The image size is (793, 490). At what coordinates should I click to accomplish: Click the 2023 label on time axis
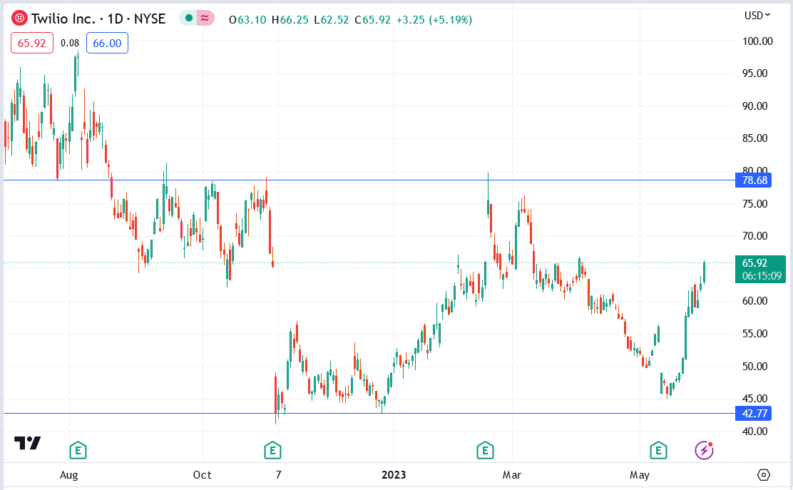point(393,475)
